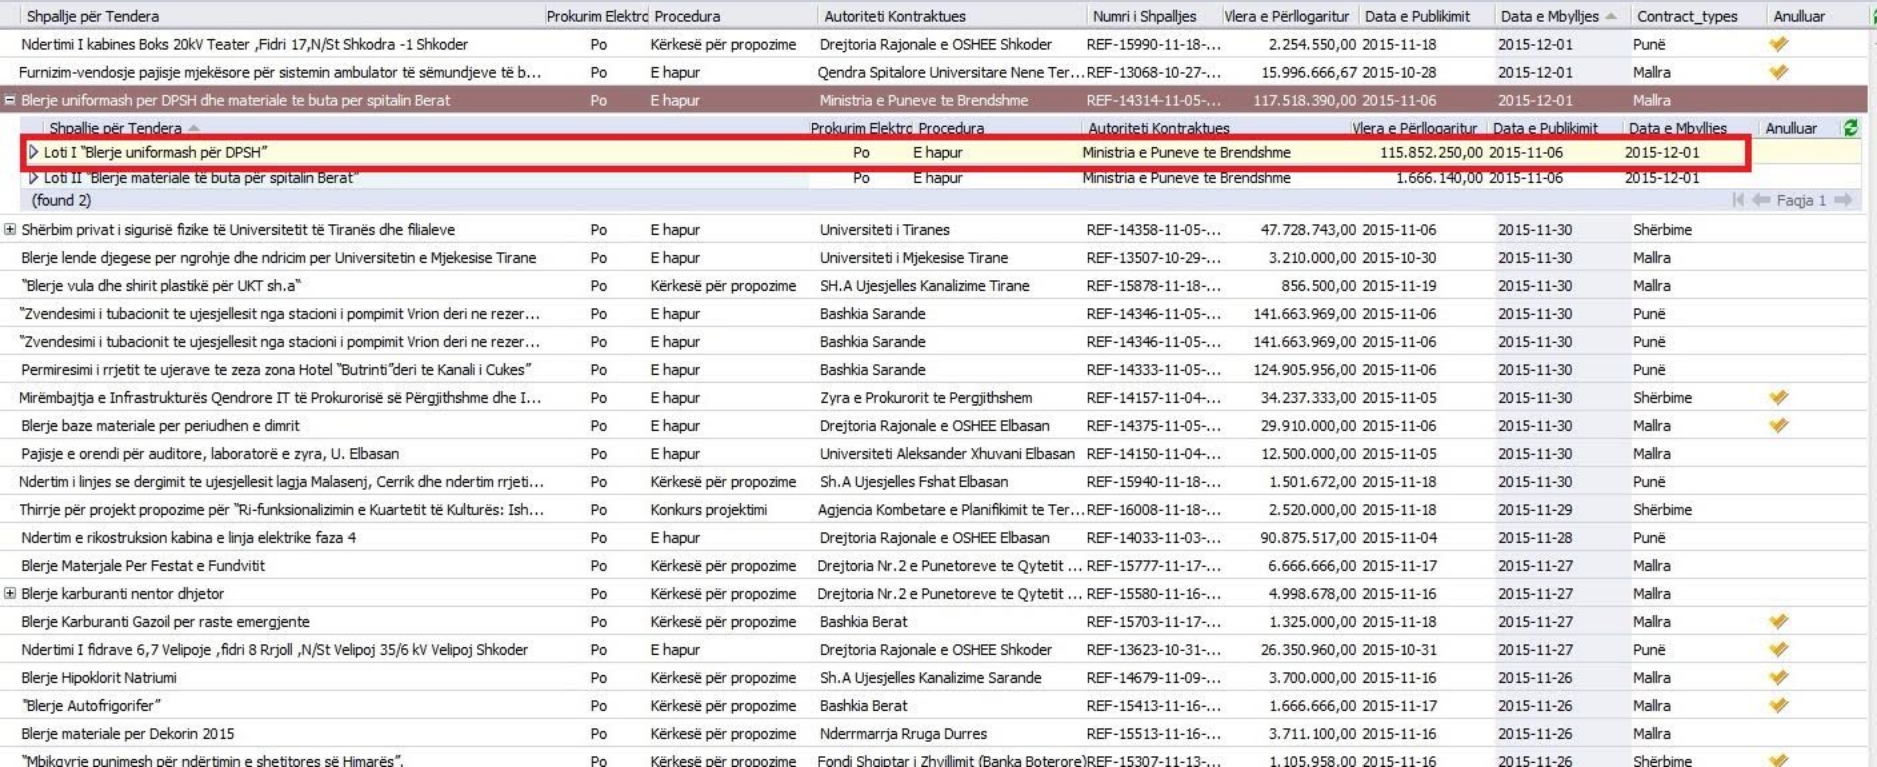The width and height of the screenshot is (1877, 767).
Task: Click publication date 2015-10-31
Action: pyautogui.click(x=1399, y=649)
